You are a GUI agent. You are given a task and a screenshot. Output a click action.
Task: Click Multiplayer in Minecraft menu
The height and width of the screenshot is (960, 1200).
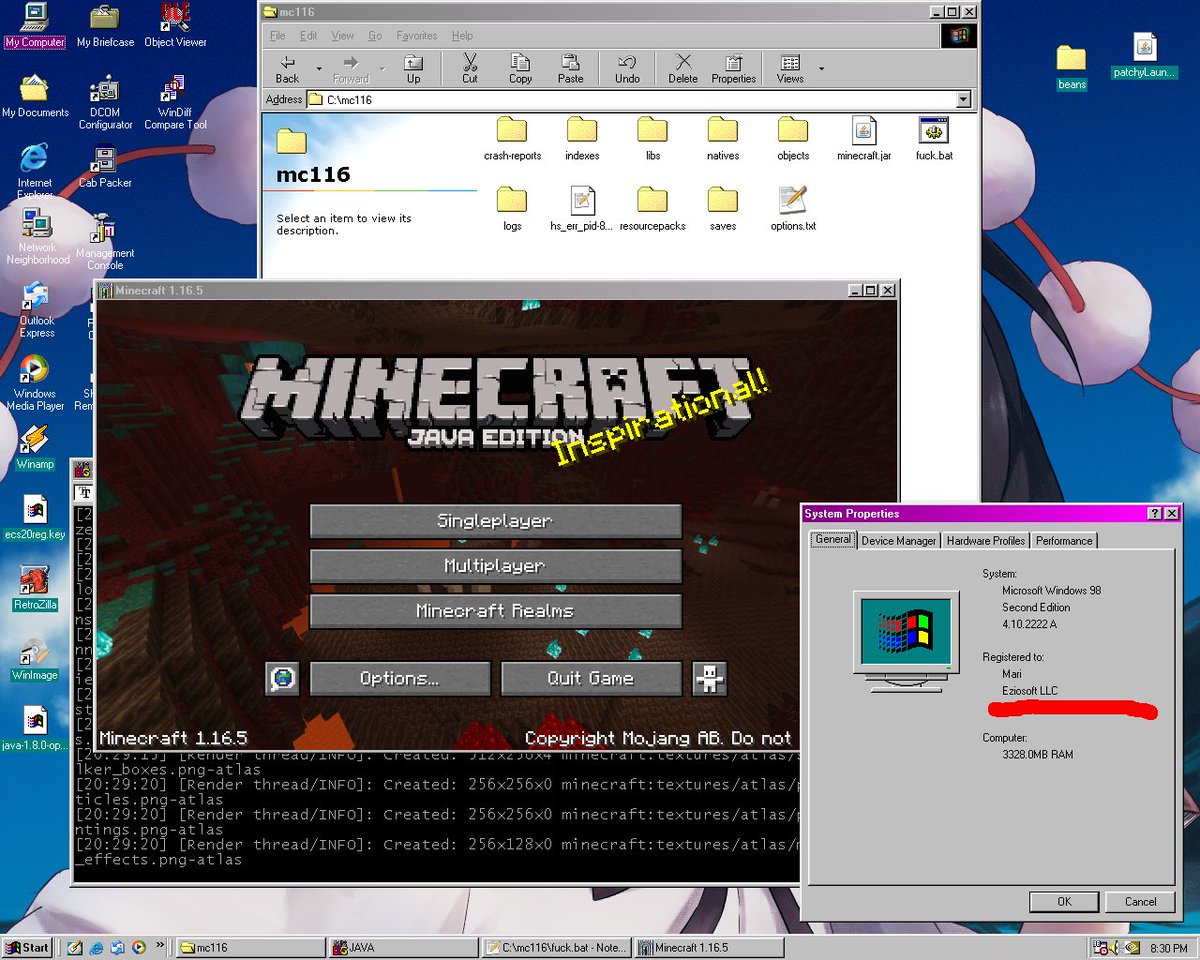tap(495, 566)
